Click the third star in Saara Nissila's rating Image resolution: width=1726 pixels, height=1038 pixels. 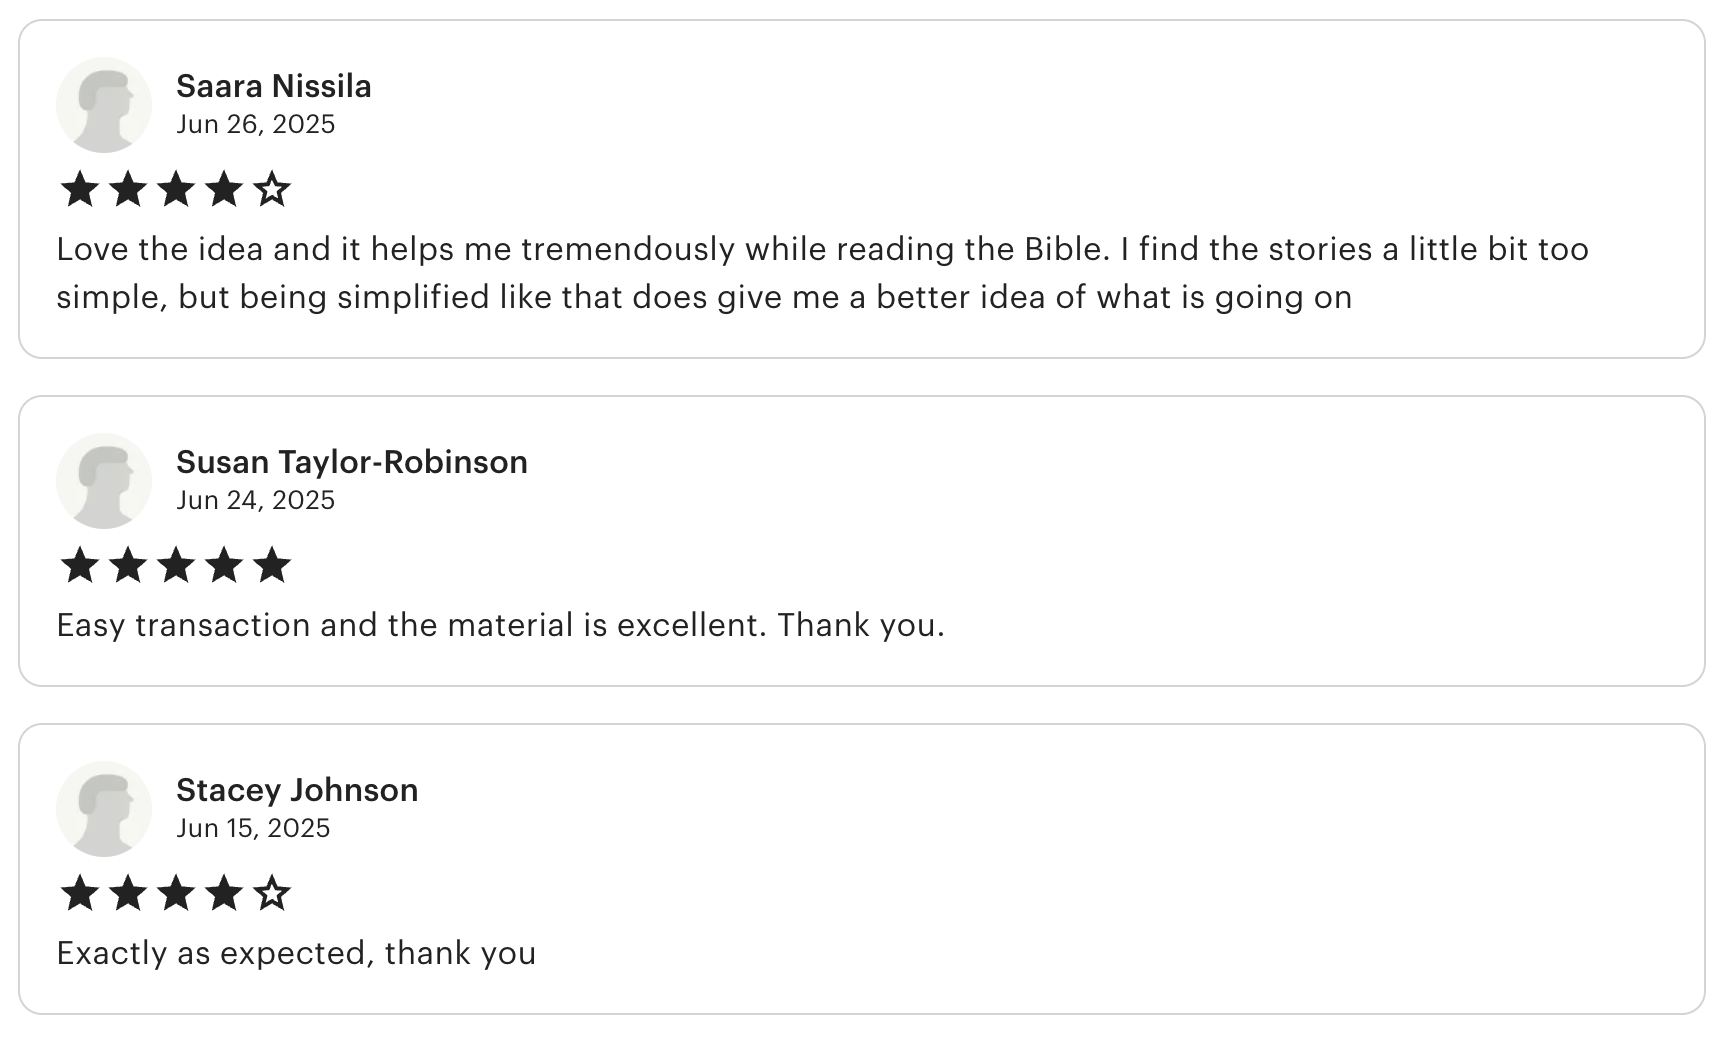[x=176, y=189]
